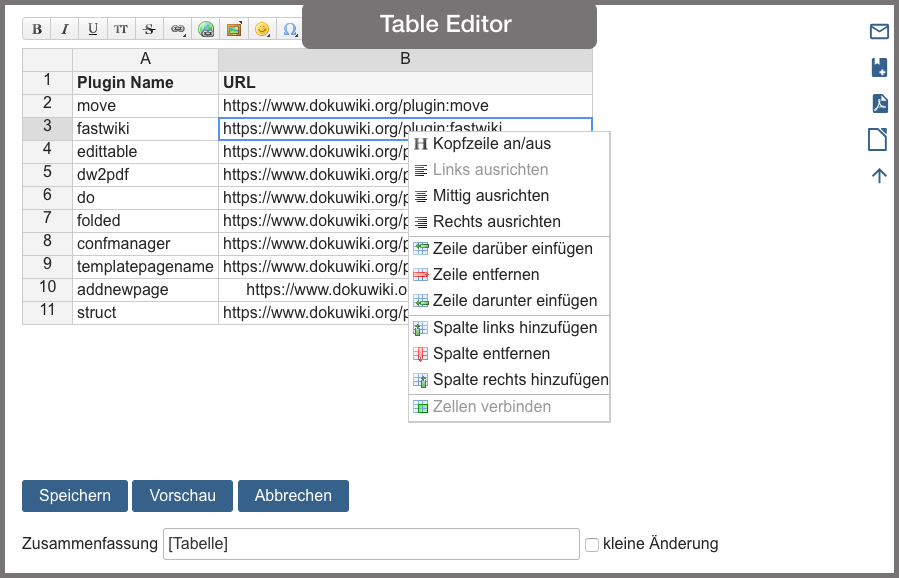Select the Plugin Name header cell
The image size is (899, 578).
(145, 83)
